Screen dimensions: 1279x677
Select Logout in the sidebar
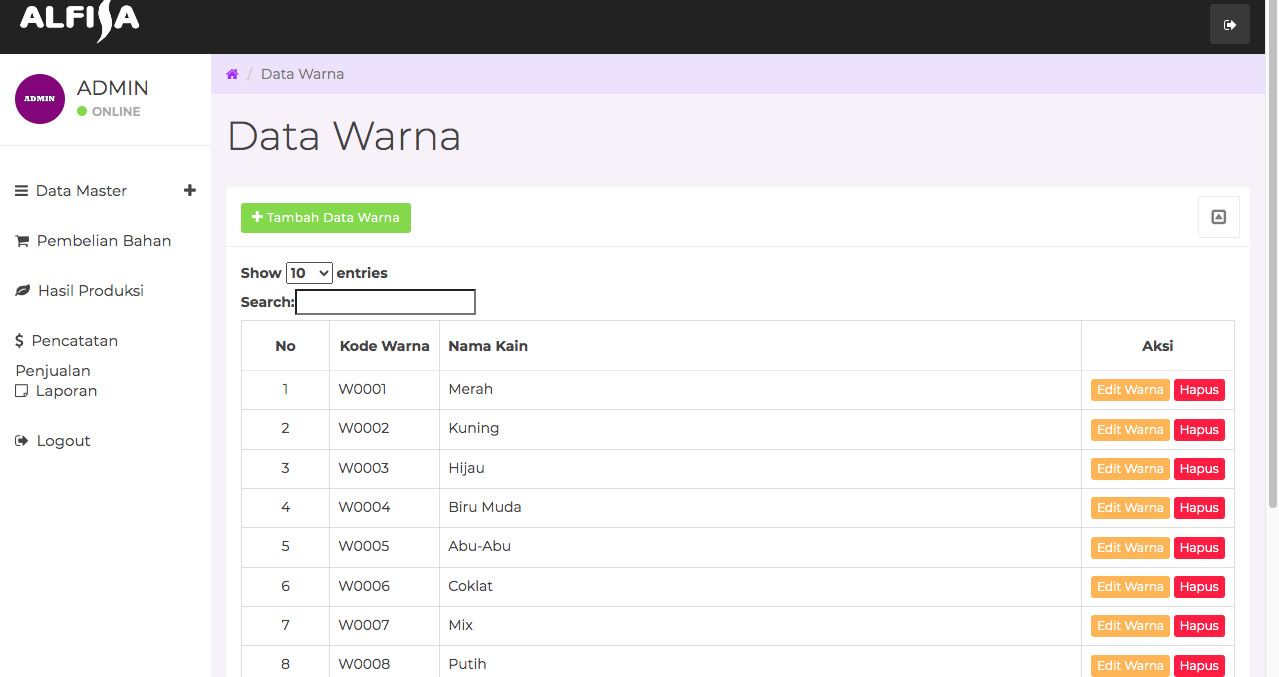point(63,441)
